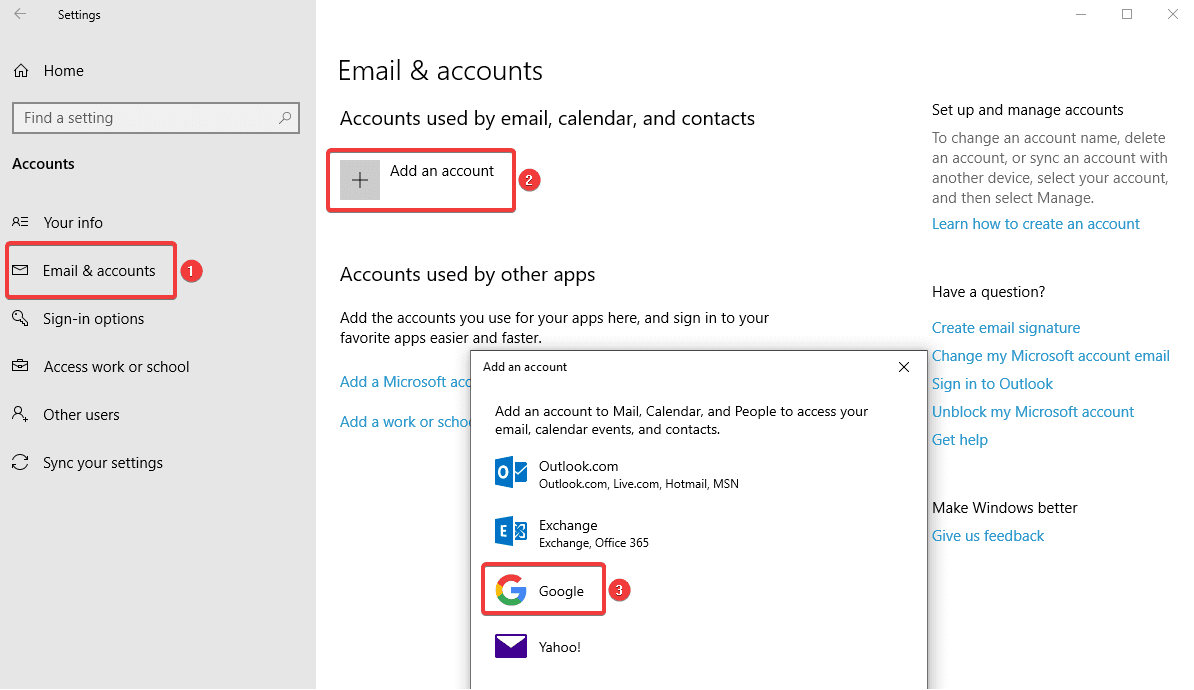
Task: Select the Yahoo! mail icon
Action: (x=511, y=647)
